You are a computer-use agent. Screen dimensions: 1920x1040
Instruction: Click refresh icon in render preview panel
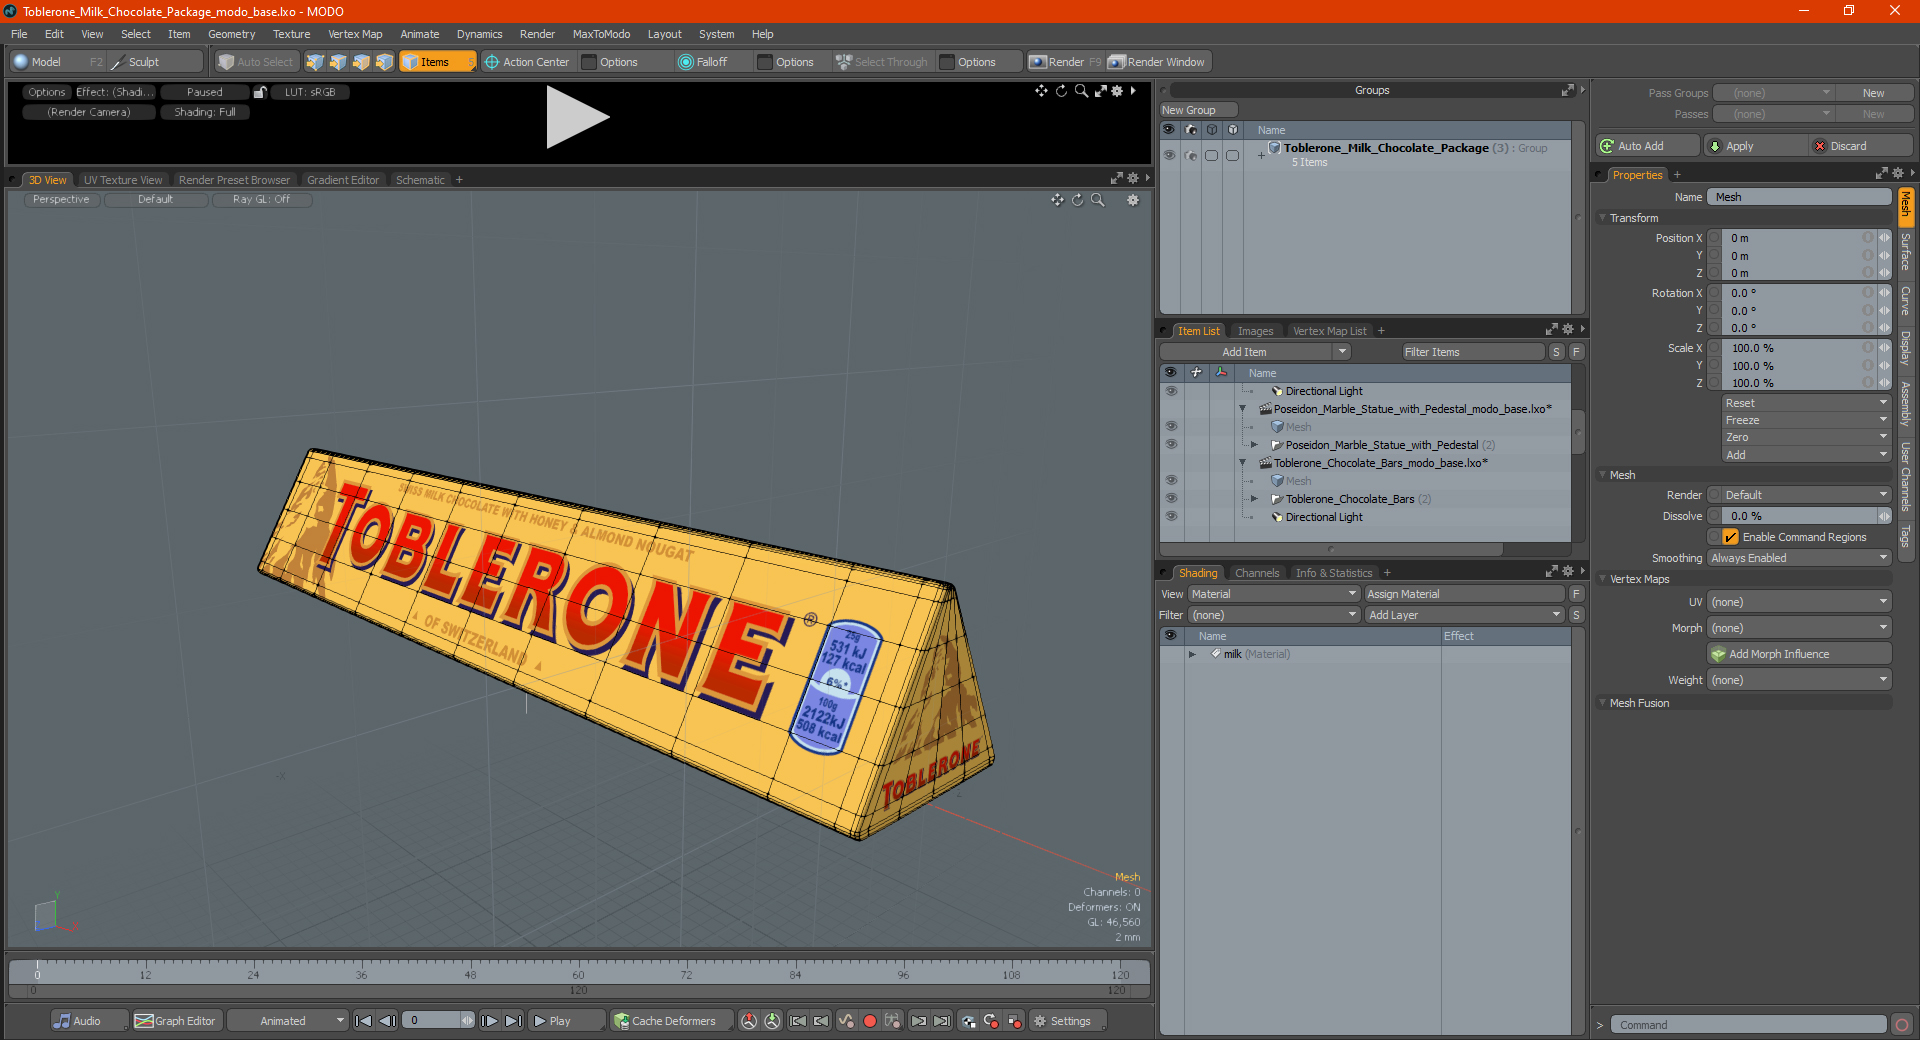(1061, 91)
